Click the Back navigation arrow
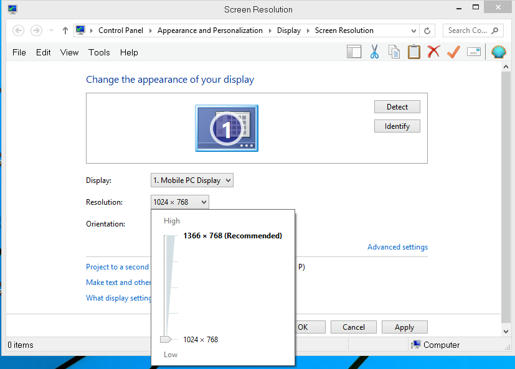Image resolution: width=515 pixels, height=369 pixels. pyautogui.click(x=18, y=31)
